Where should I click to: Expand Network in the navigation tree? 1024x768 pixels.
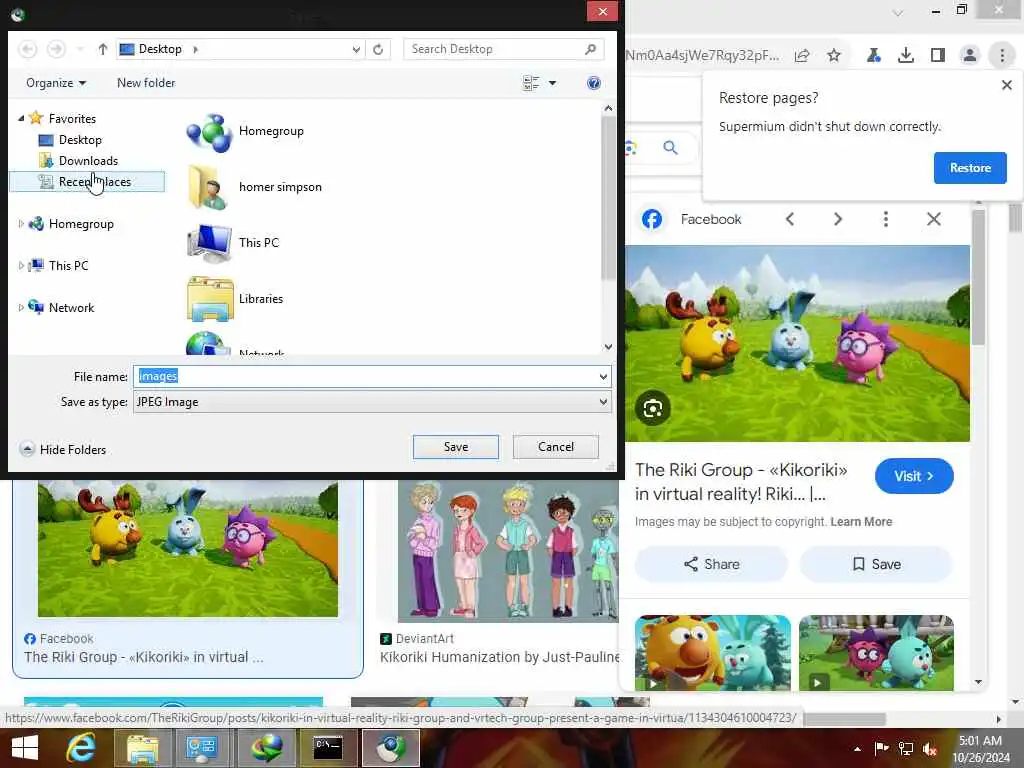pyautogui.click(x=21, y=308)
